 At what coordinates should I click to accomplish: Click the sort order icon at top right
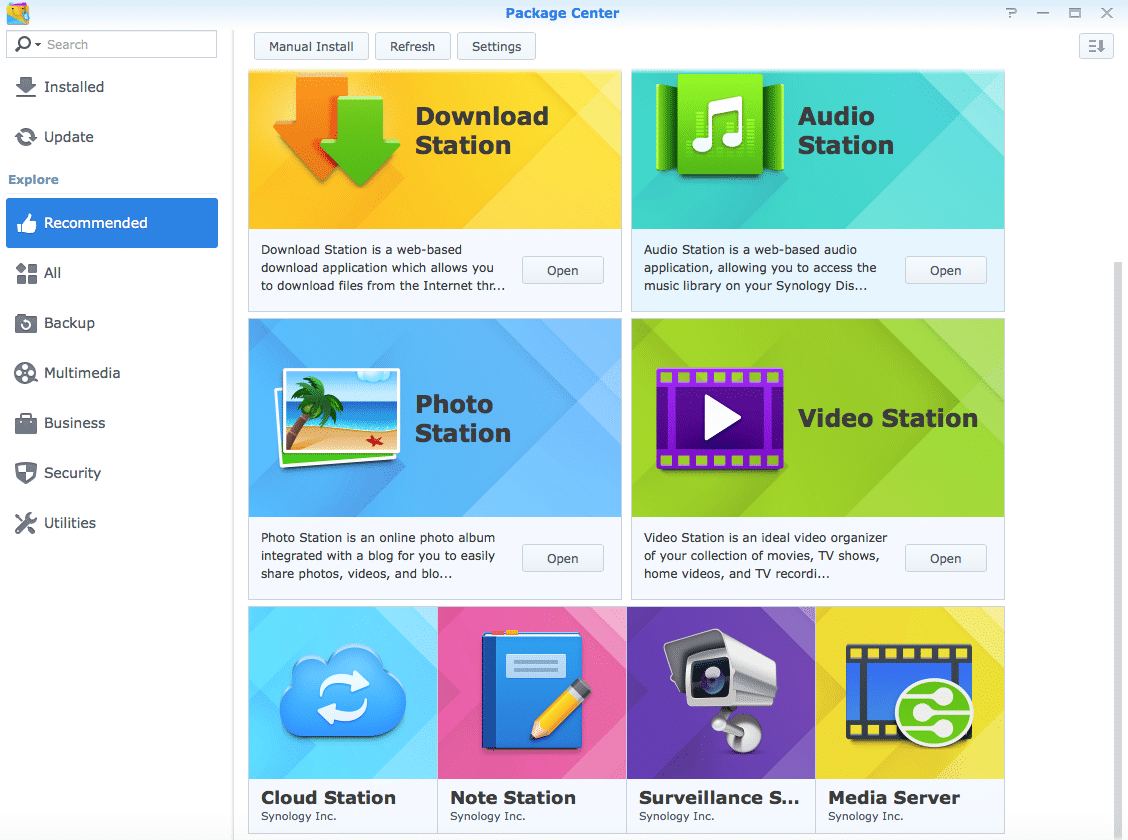tap(1096, 47)
